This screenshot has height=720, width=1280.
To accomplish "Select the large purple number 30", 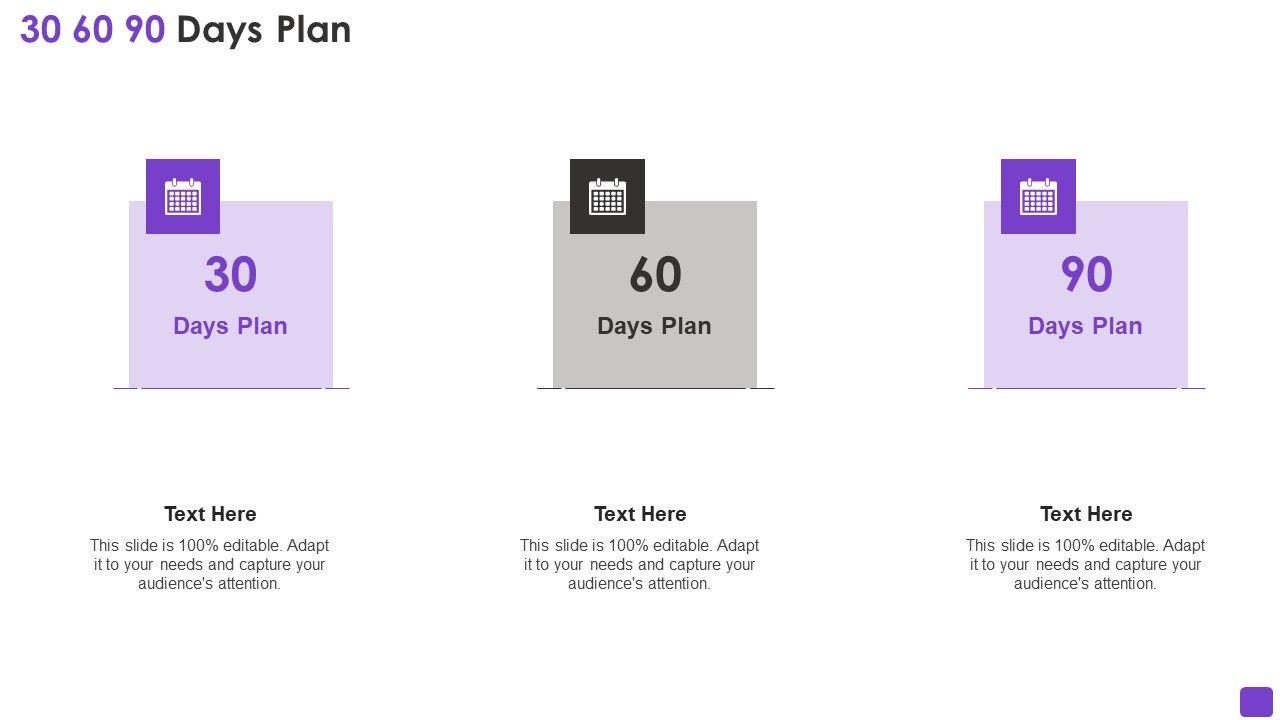I will 231,275.
